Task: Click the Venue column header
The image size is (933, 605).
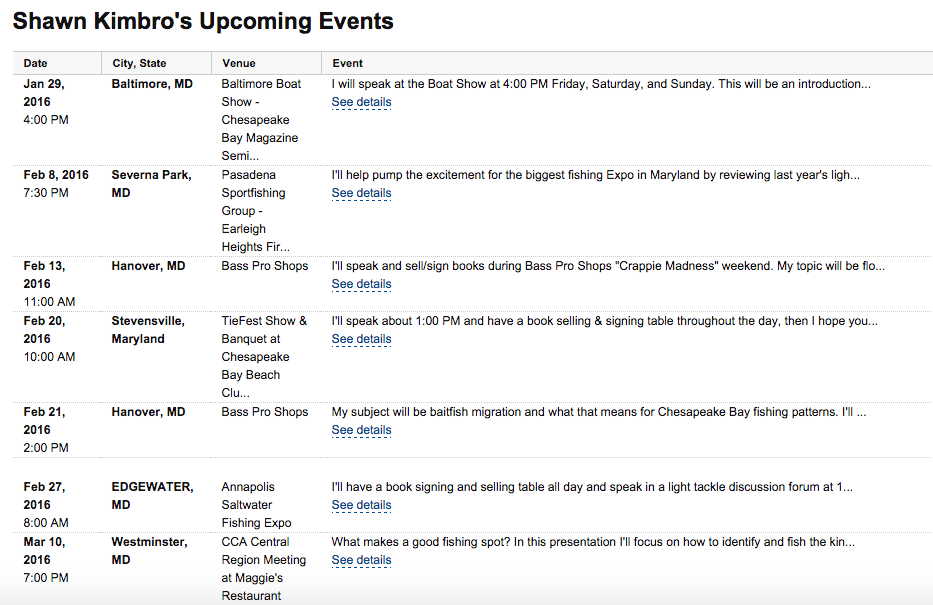Action: pyautogui.click(x=239, y=63)
